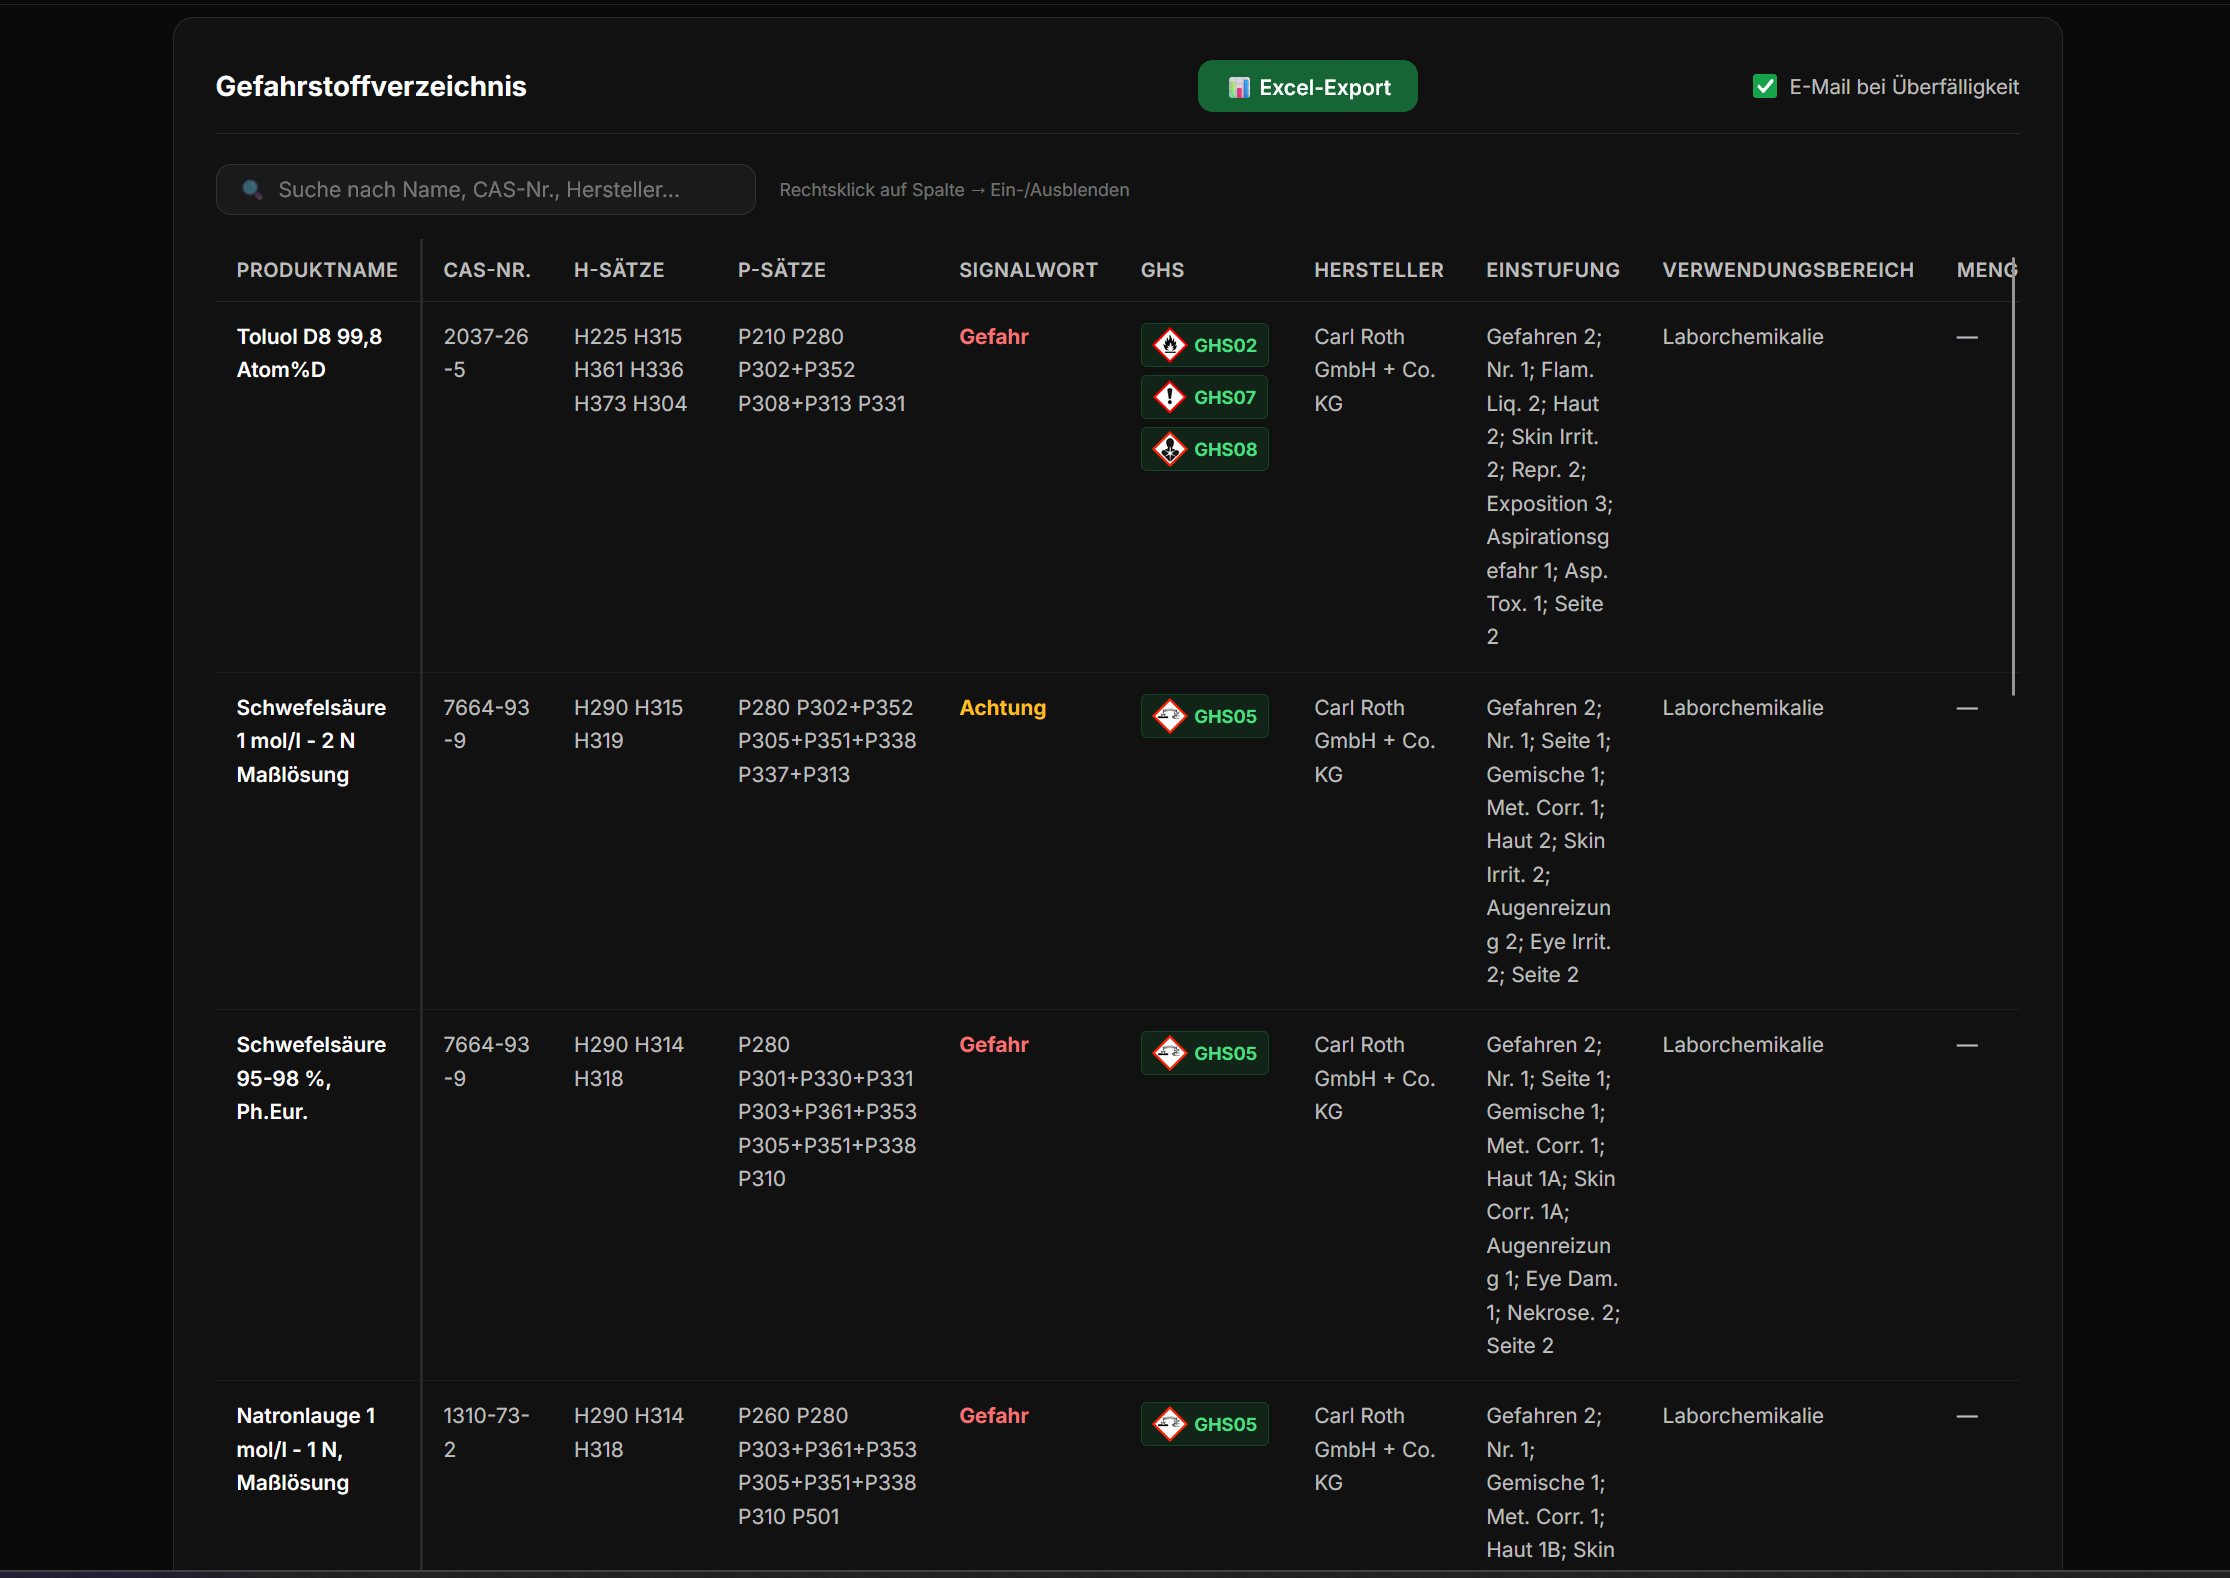This screenshot has width=2230, height=1578.
Task: Select the HERSTELLER column header
Action: (x=1378, y=270)
